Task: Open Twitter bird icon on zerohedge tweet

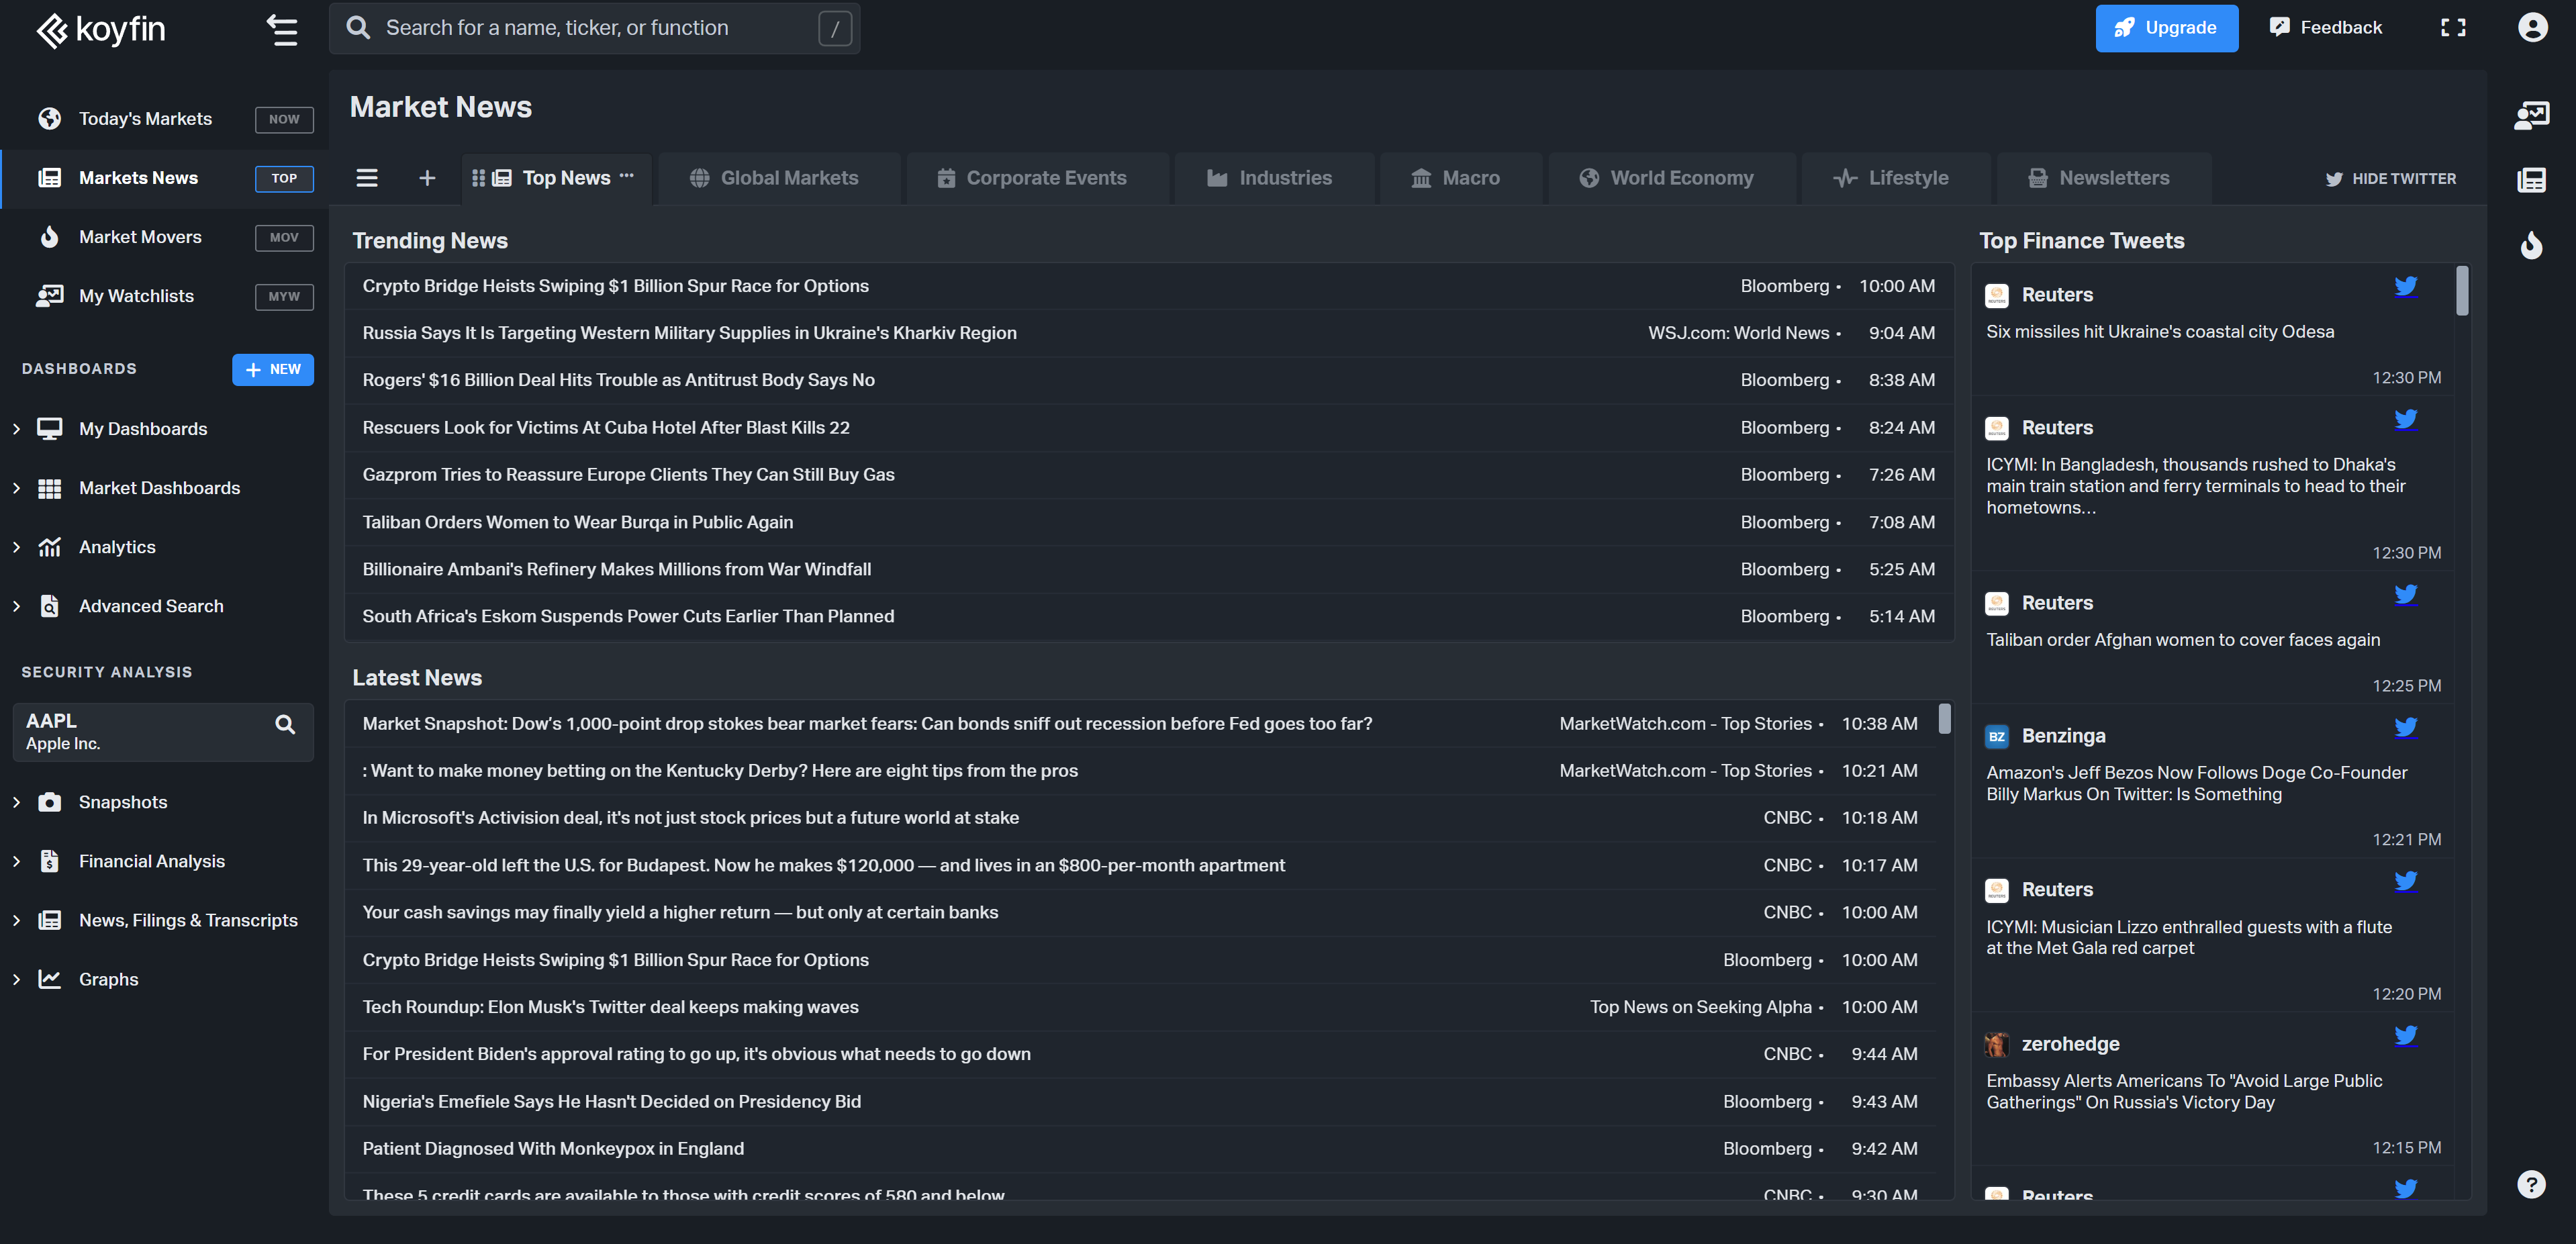Action: (x=2406, y=1036)
